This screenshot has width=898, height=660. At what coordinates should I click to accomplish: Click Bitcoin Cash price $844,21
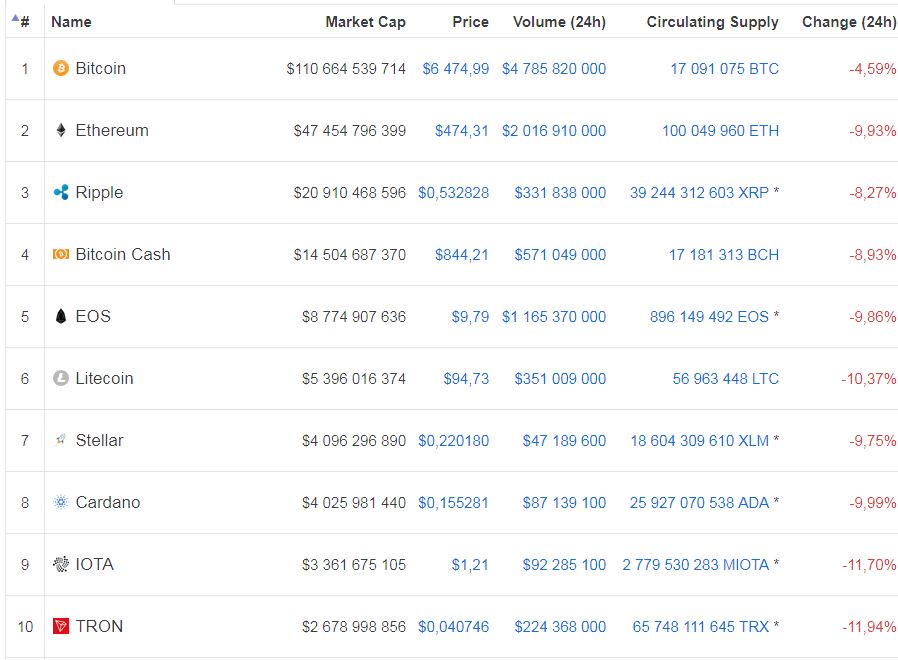pos(462,255)
